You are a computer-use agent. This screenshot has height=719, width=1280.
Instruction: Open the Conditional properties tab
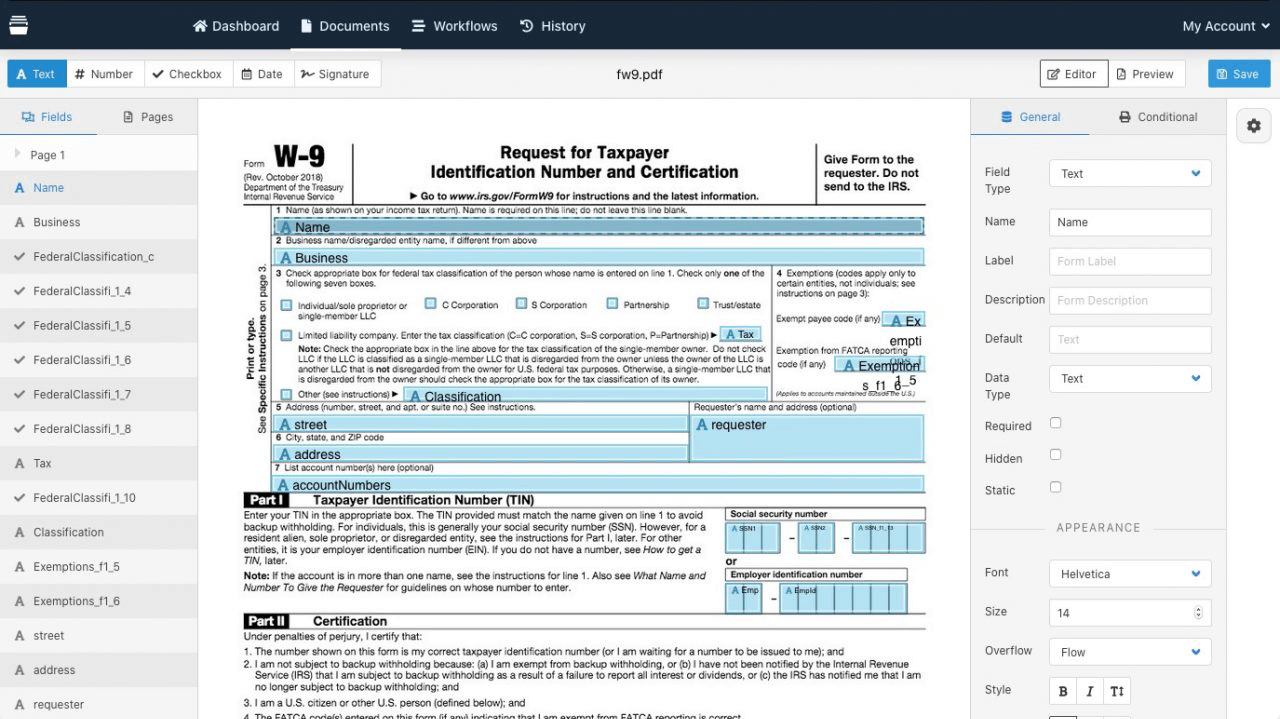click(1158, 117)
